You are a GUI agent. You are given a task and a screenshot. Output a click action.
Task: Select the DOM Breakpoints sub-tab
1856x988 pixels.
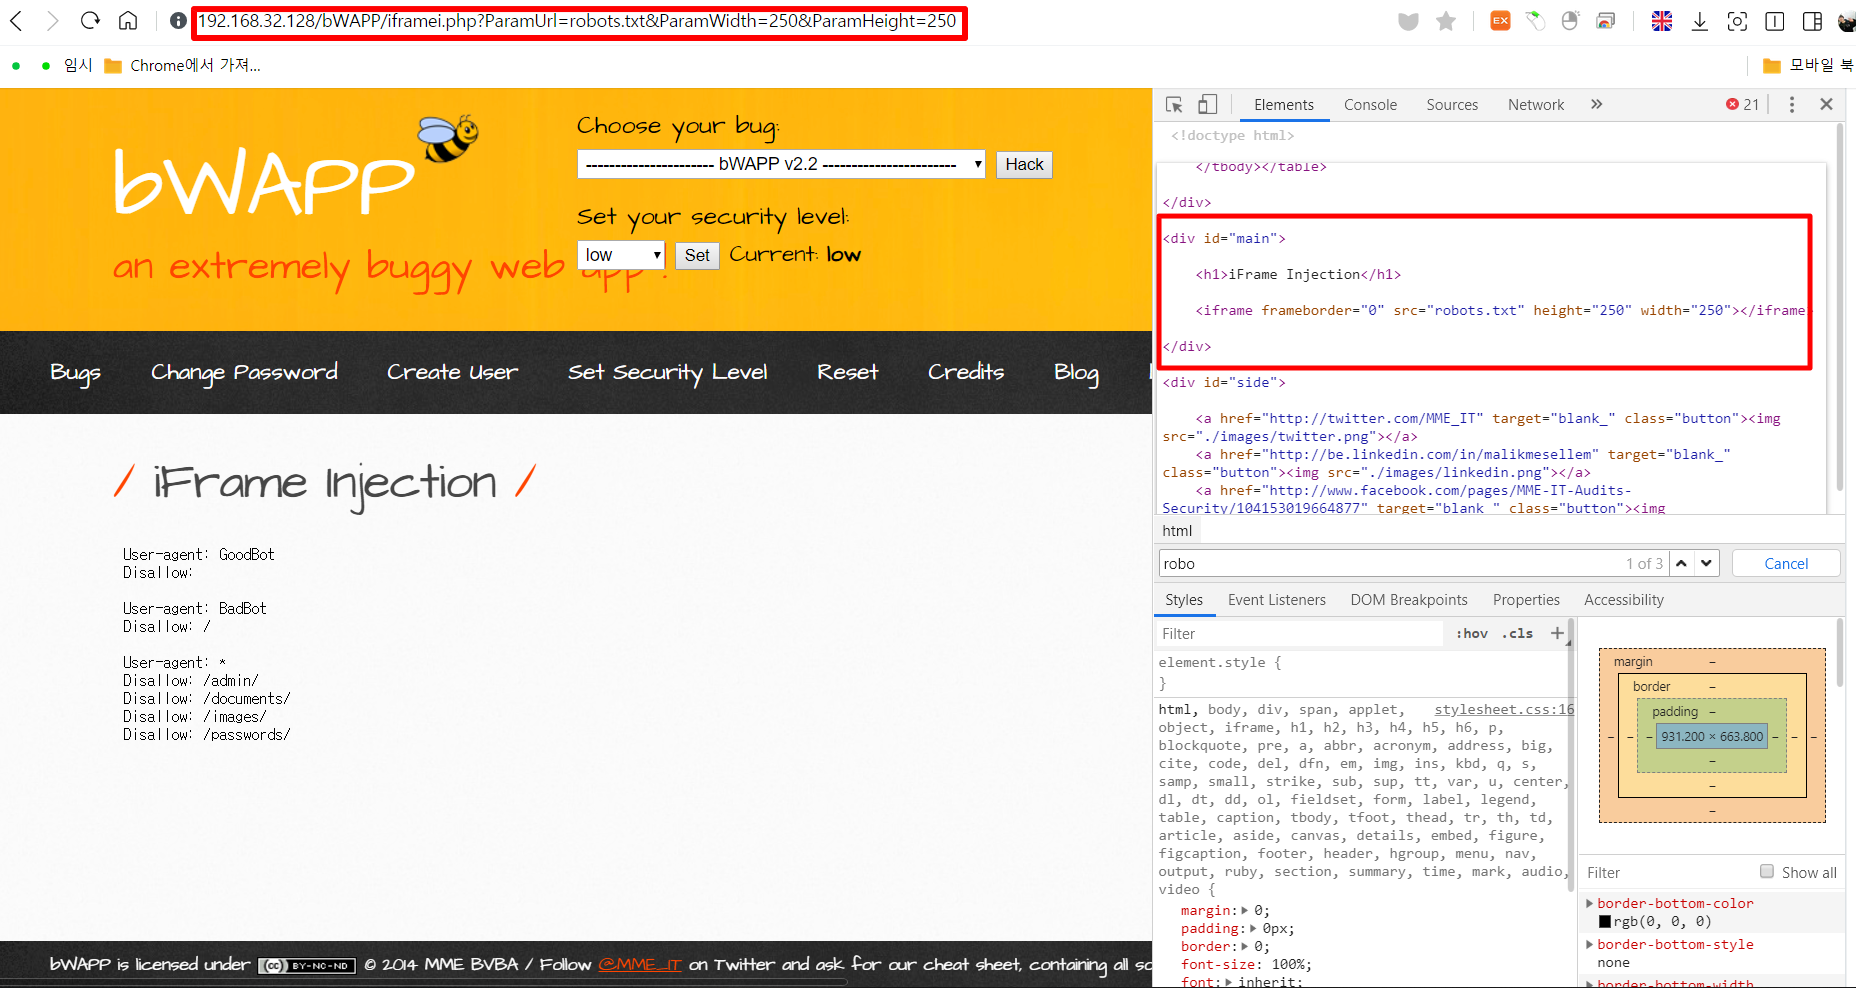coord(1409,600)
